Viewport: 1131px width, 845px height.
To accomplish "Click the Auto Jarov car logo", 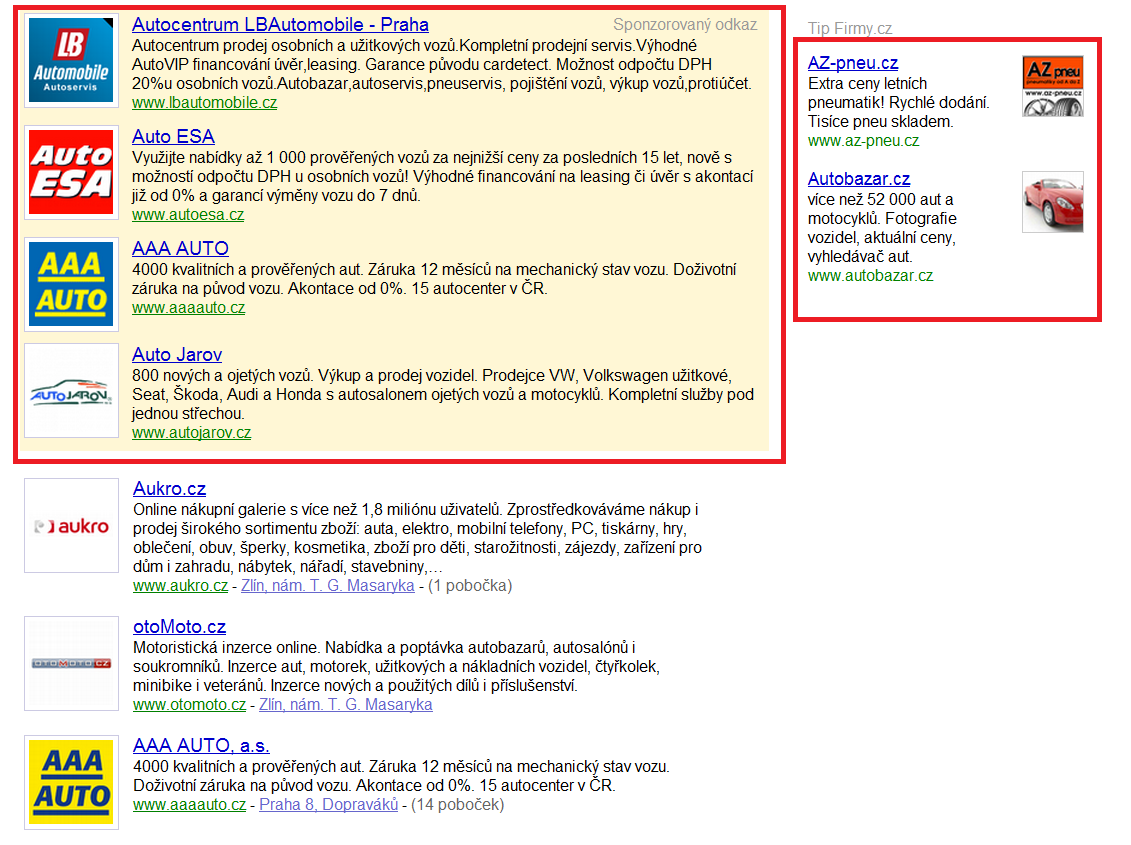I will point(71,390).
